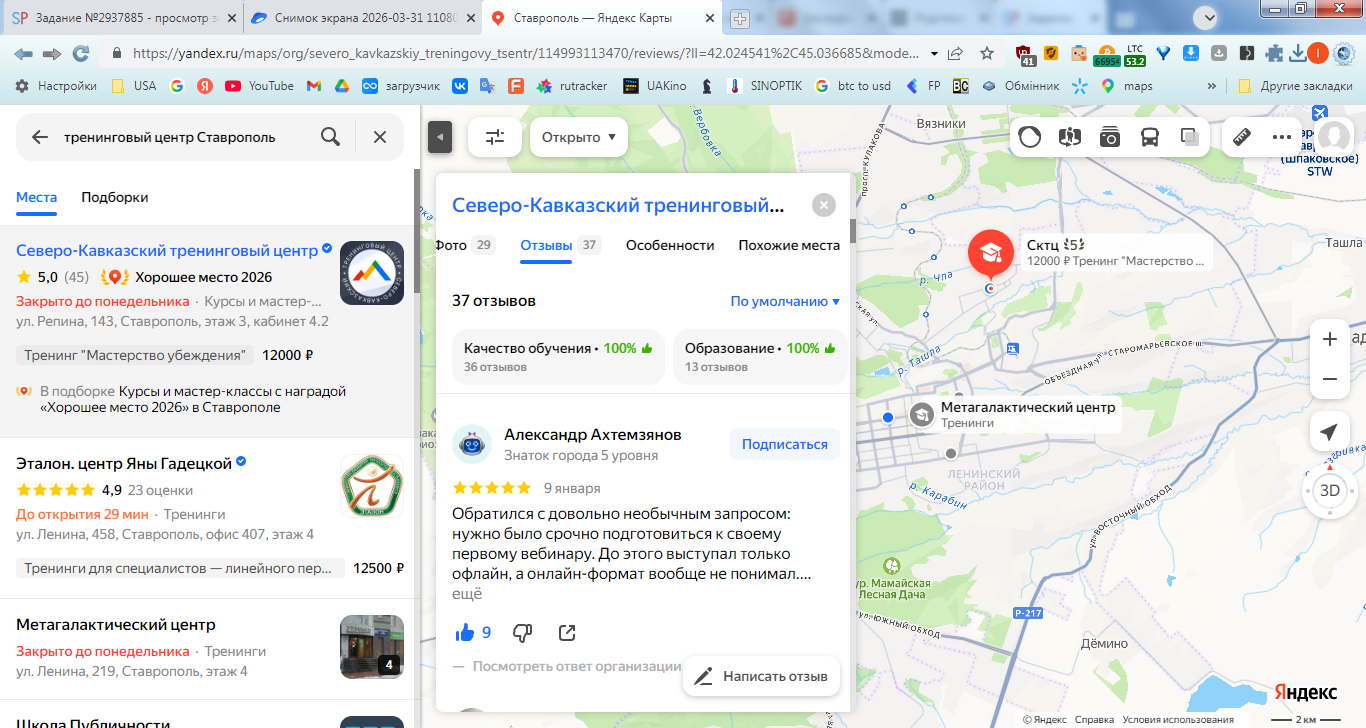
Task: Switch to "Снимок экрана" browser tab
Action: (360, 18)
